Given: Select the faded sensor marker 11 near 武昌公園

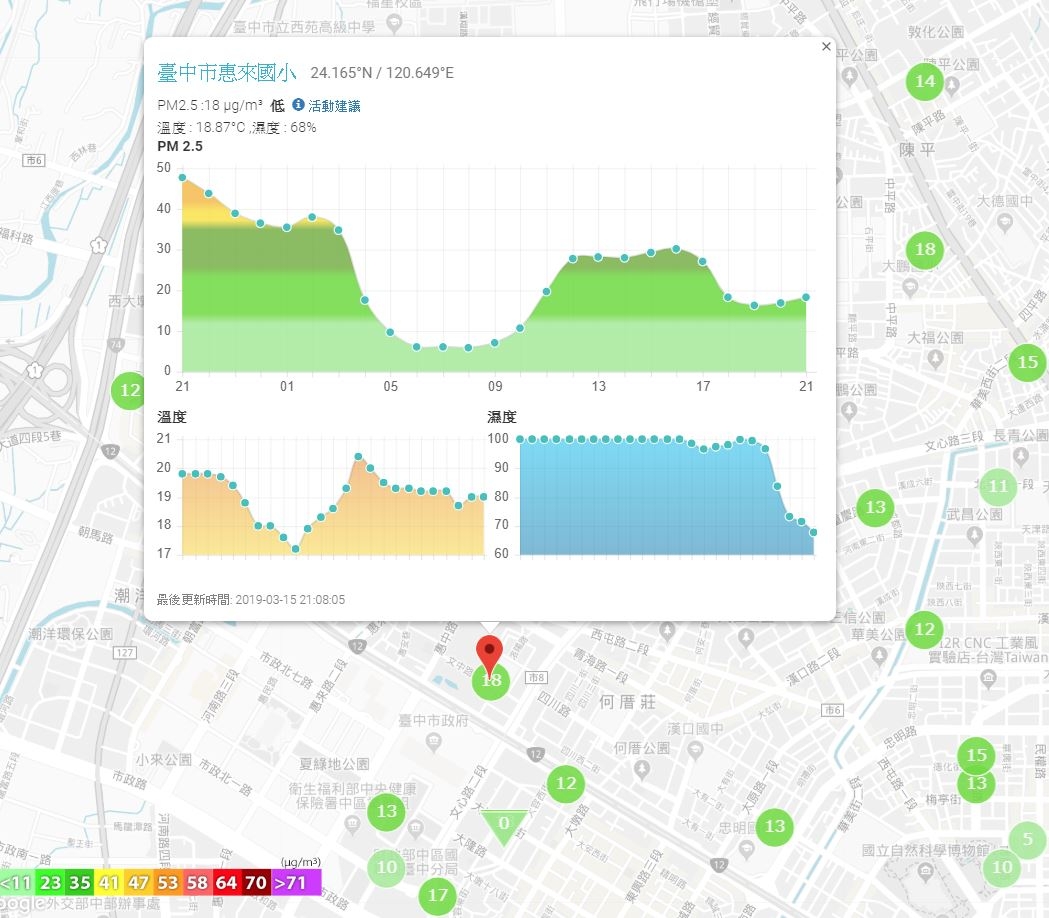Looking at the screenshot, I should click(x=997, y=486).
